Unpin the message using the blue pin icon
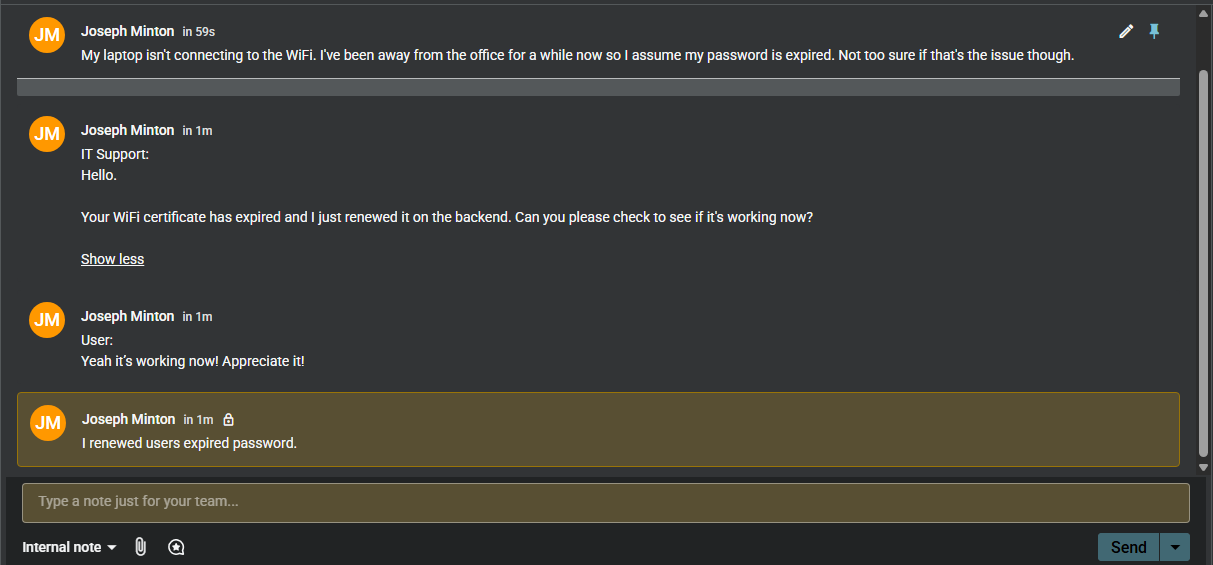This screenshot has width=1213, height=565. [x=1154, y=32]
